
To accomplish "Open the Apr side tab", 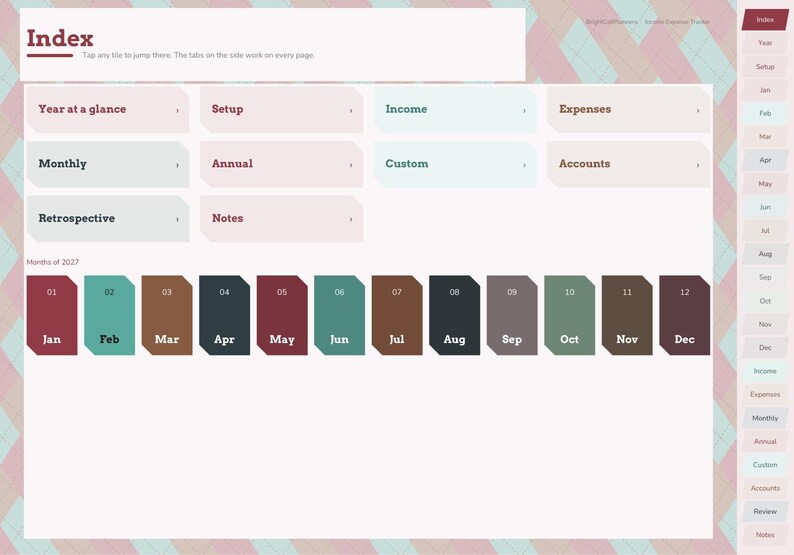I will [765, 160].
